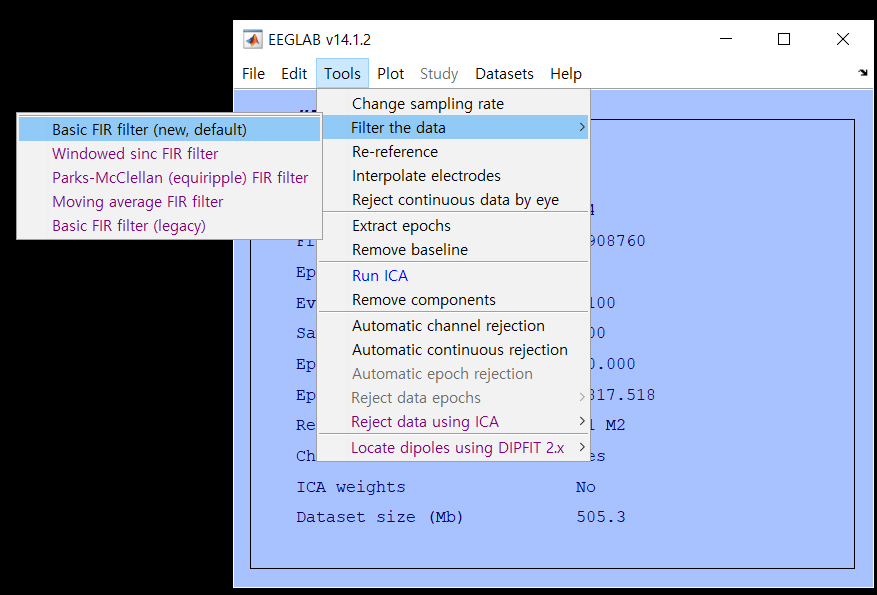
Task: Click the ICA weights label
Action: click(351, 487)
